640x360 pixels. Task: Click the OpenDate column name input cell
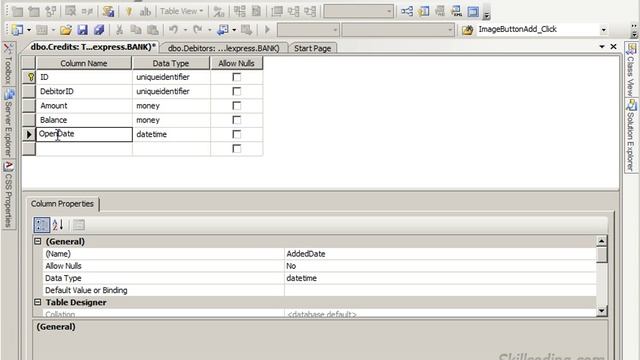click(x=84, y=134)
